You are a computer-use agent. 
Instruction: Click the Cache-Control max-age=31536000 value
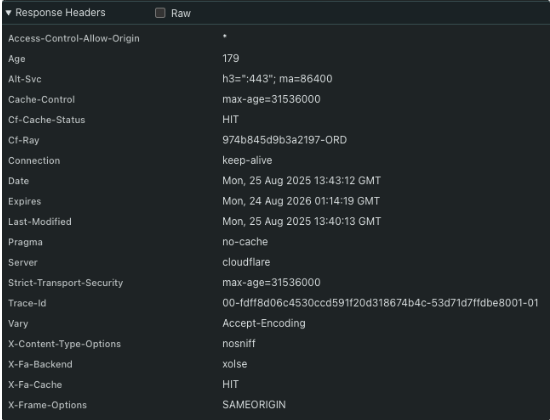[271, 99]
